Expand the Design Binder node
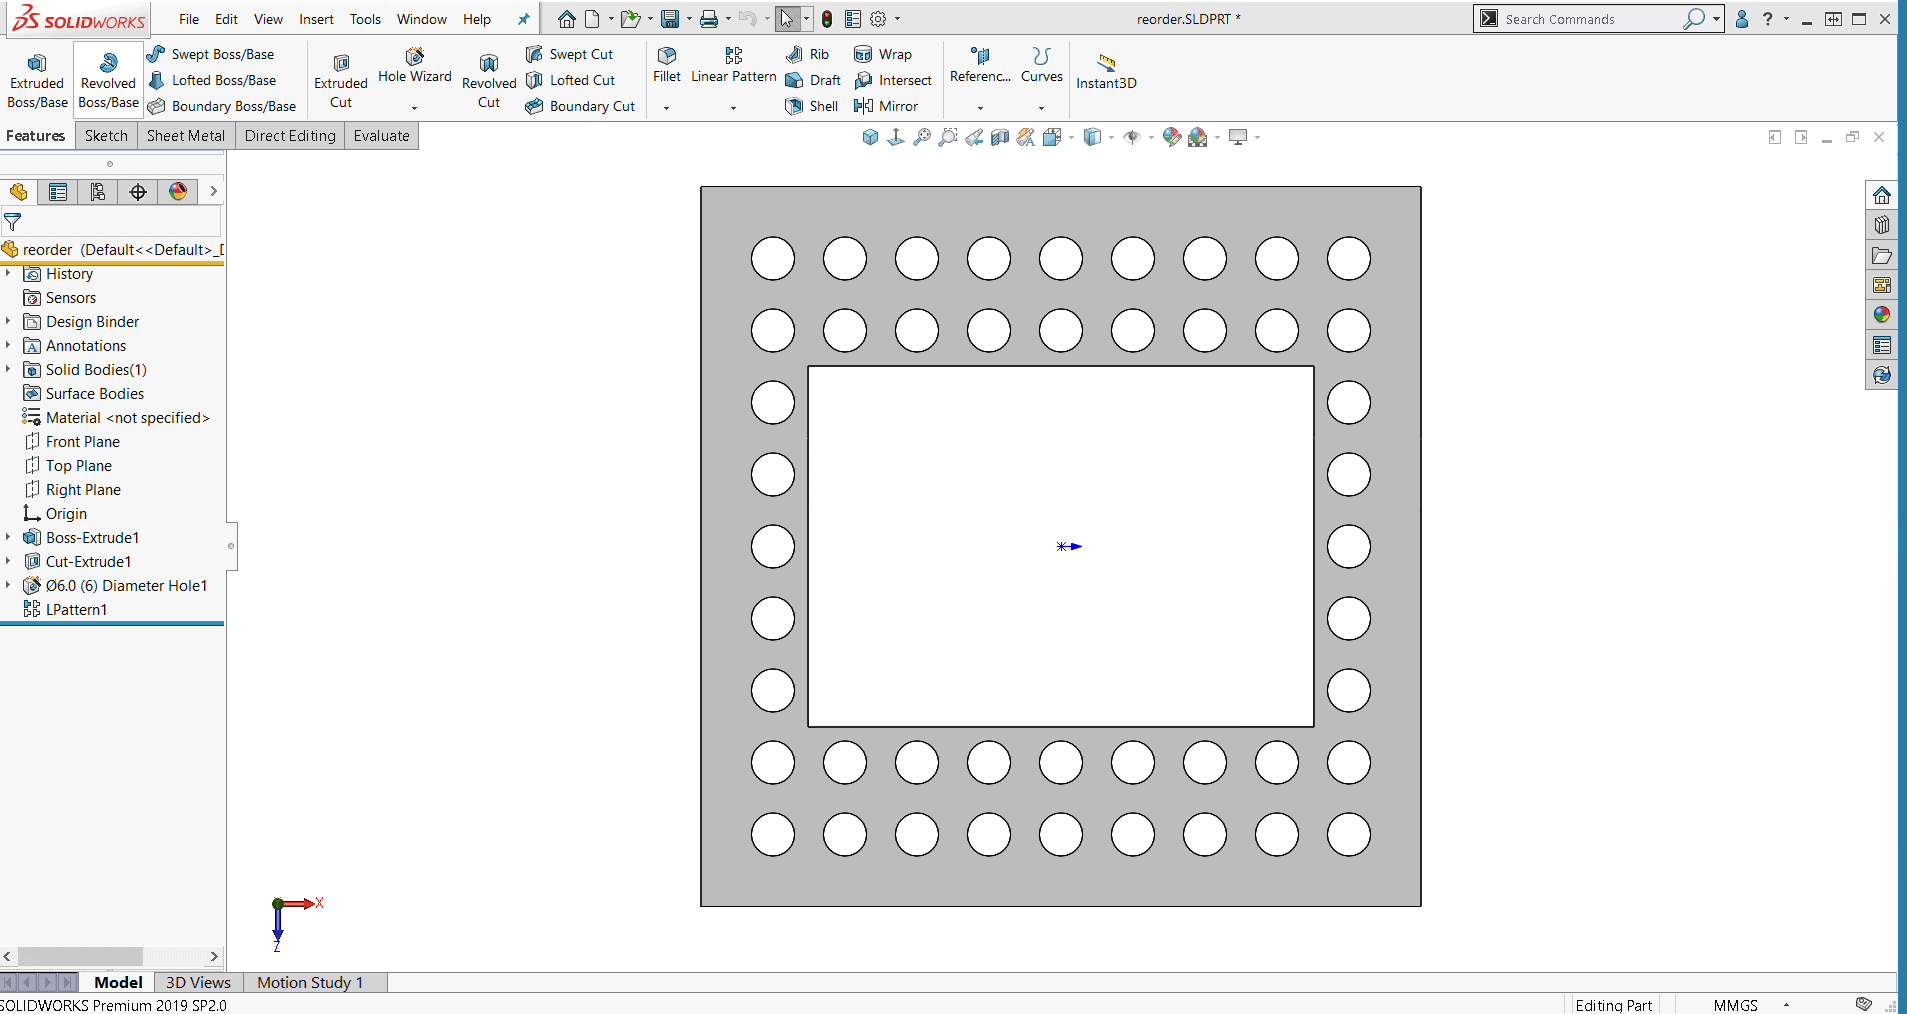 pos(8,321)
